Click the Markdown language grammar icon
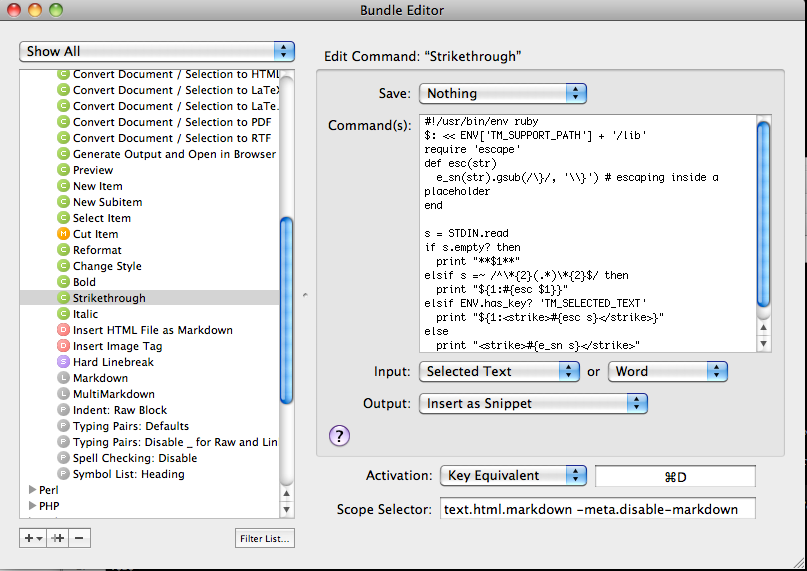The width and height of the screenshot is (807, 571). click(64, 378)
